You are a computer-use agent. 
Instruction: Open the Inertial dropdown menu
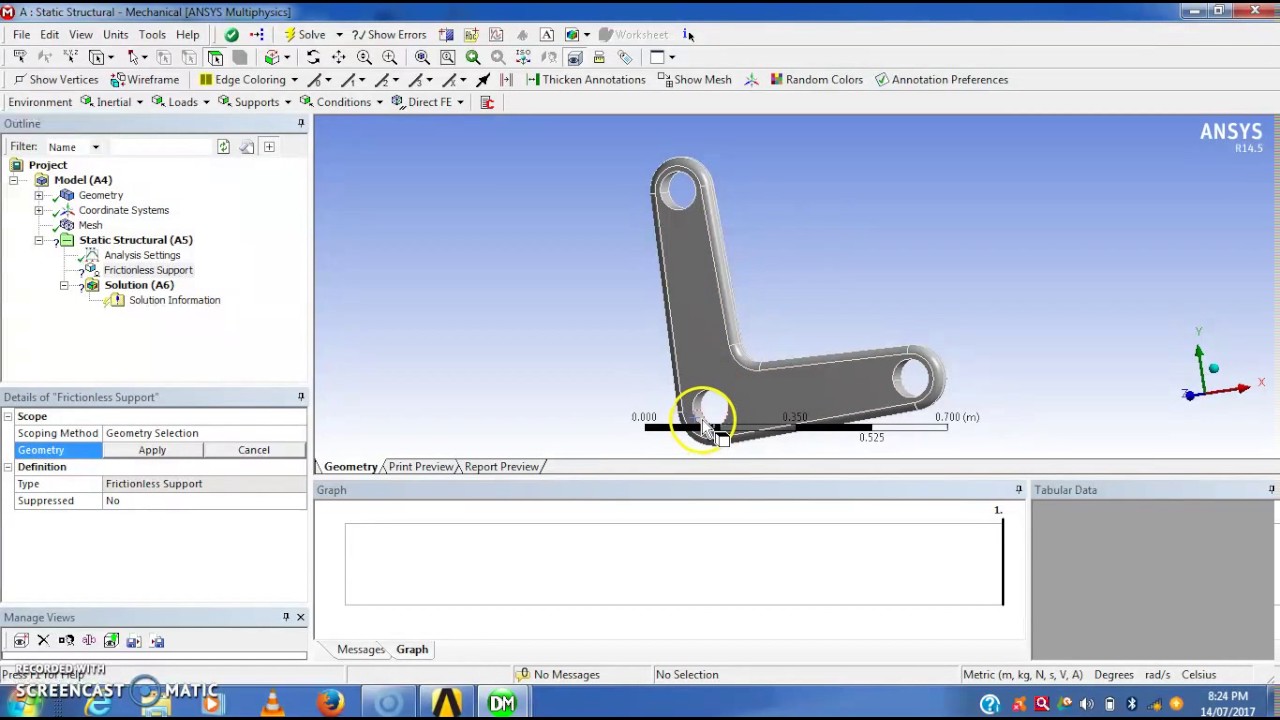[112, 102]
